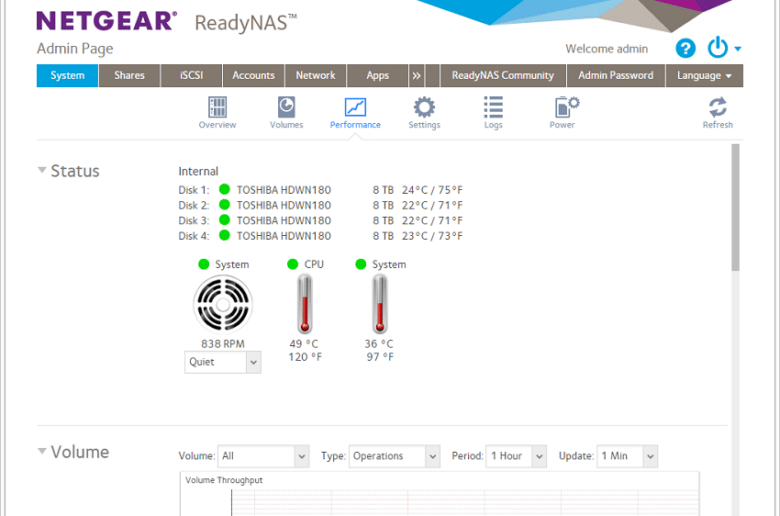Viewport: 780px width, 516px height.
Task: Click the 49 °C CPU temperature
Action: [x=304, y=344]
